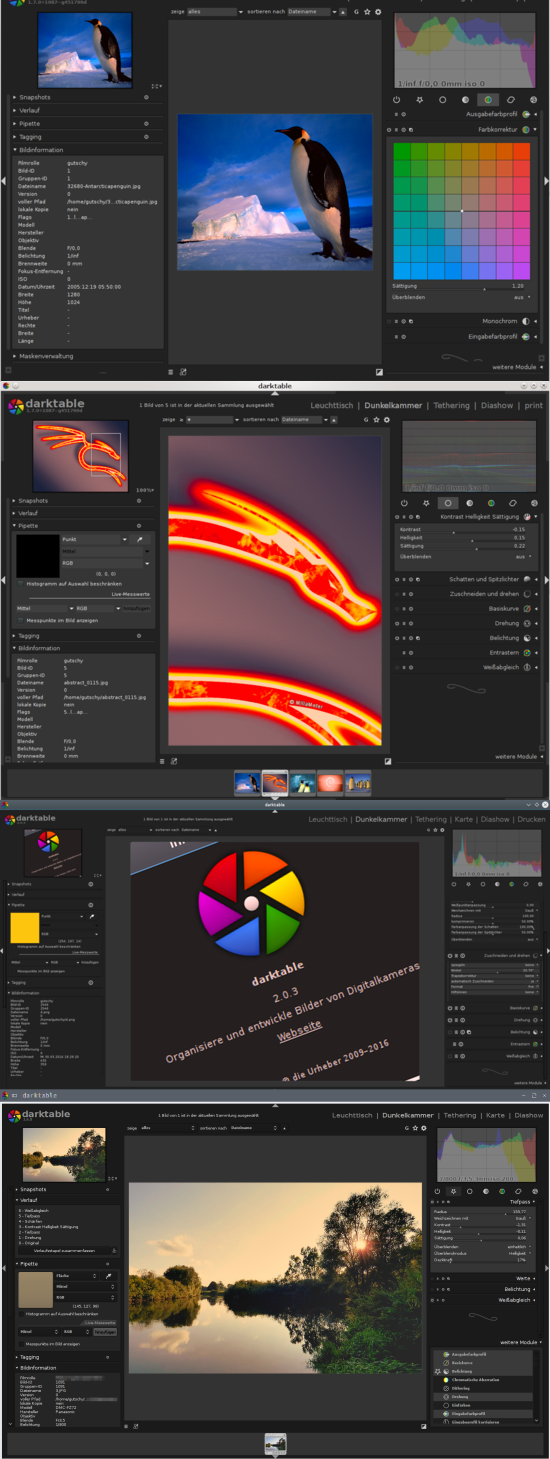The width and height of the screenshot is (550, 1459).
Task: Collapse the left panel arrow in penguin window
Action: tap(4, 180)
